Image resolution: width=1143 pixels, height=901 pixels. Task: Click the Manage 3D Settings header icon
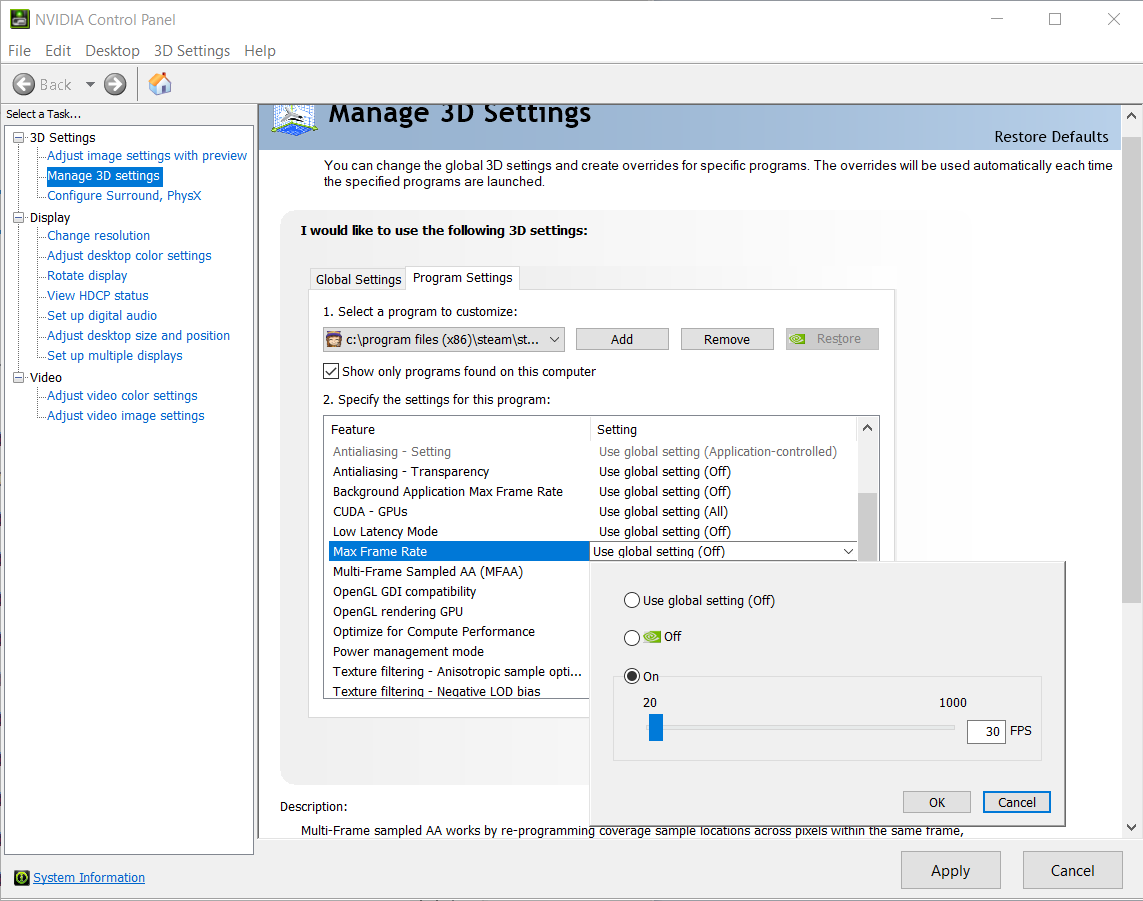point(294,120)
